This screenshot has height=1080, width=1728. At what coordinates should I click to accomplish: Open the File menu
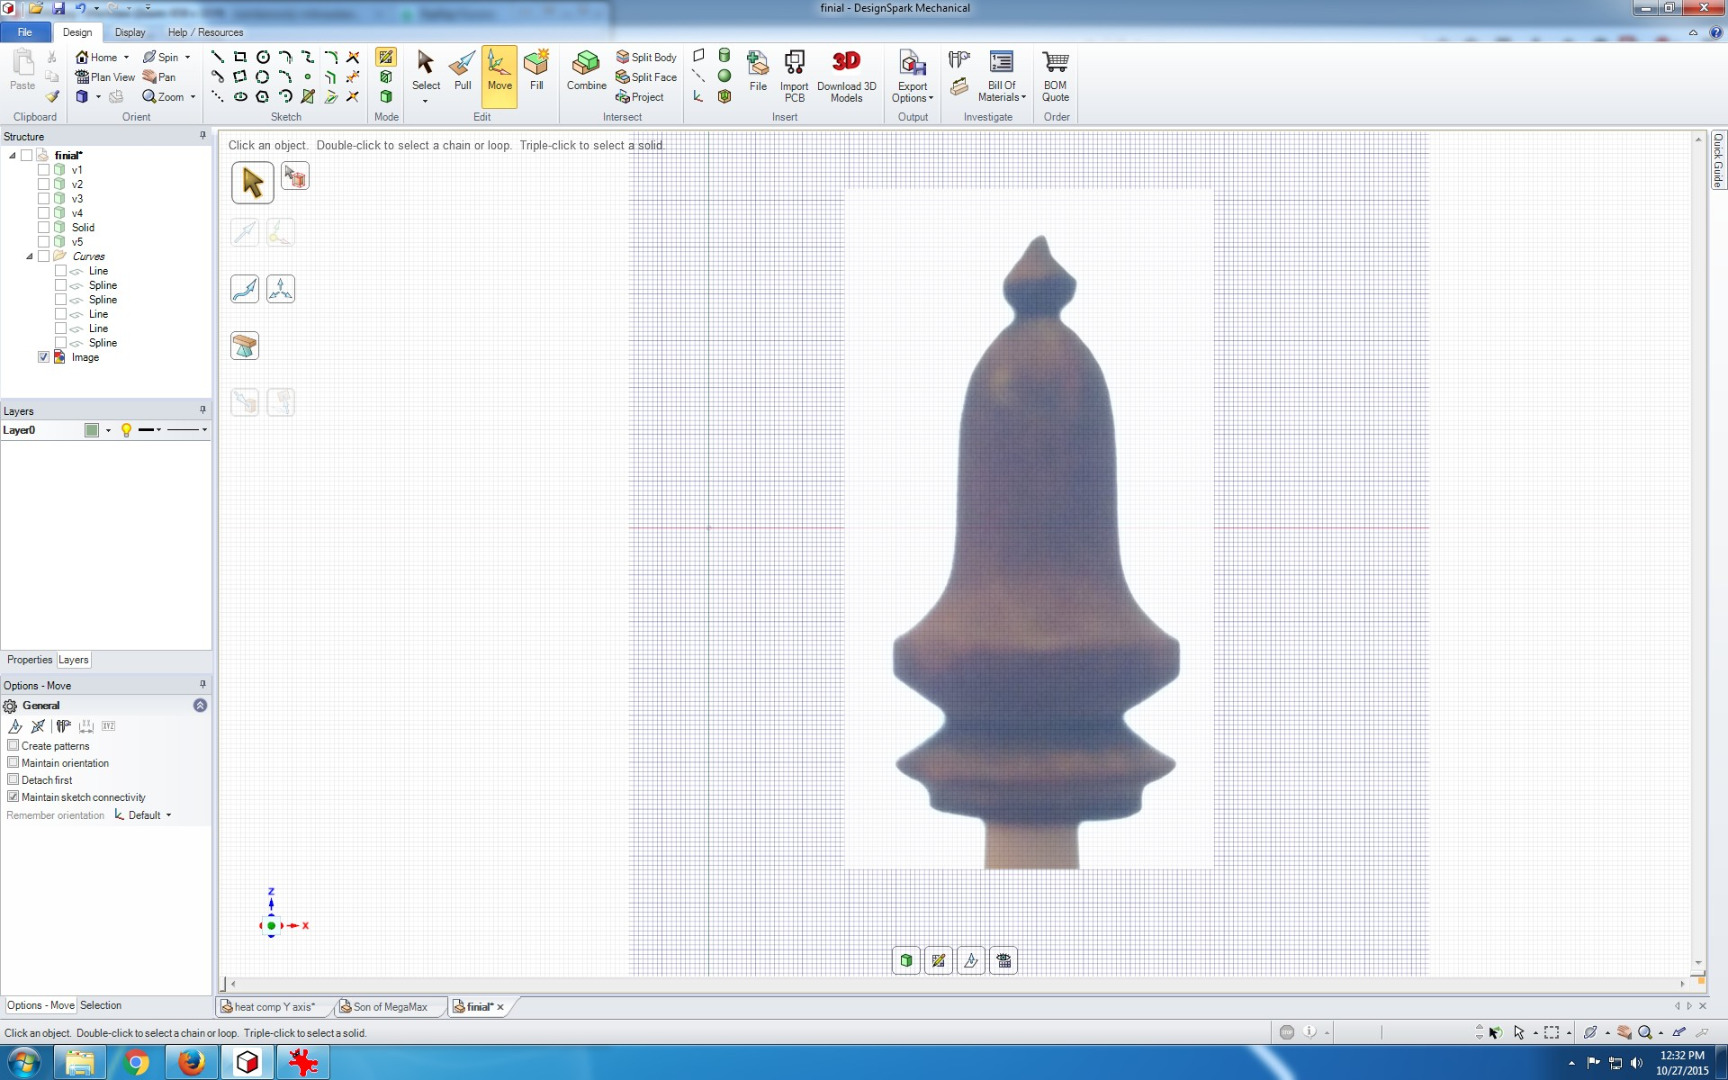tap(25, 32)
